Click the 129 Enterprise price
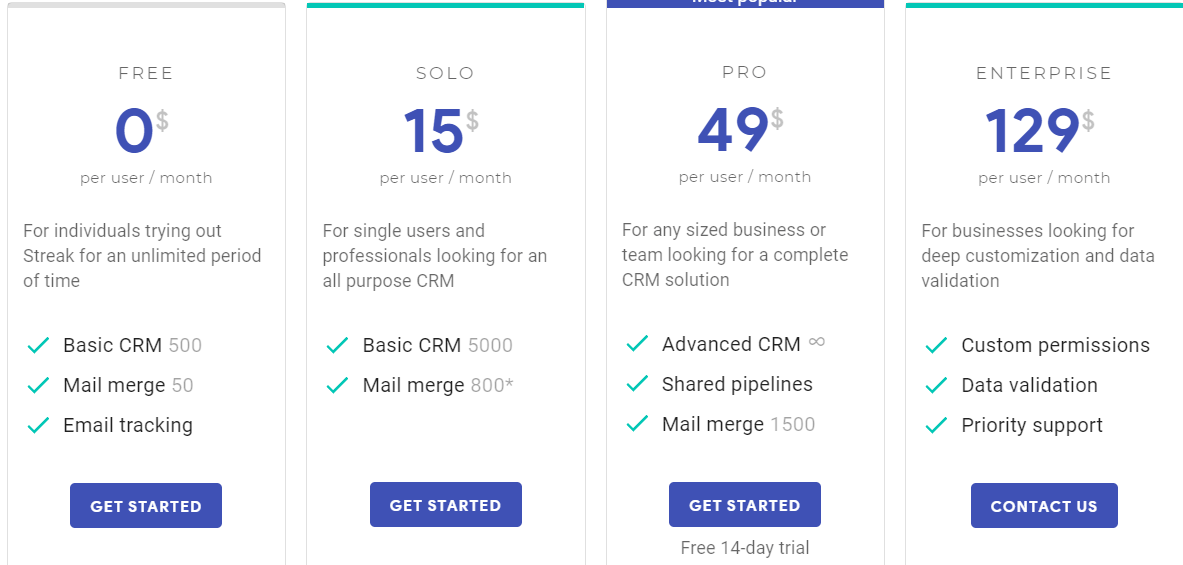Screen dimensions: 1183x565 pos(1032,131)
